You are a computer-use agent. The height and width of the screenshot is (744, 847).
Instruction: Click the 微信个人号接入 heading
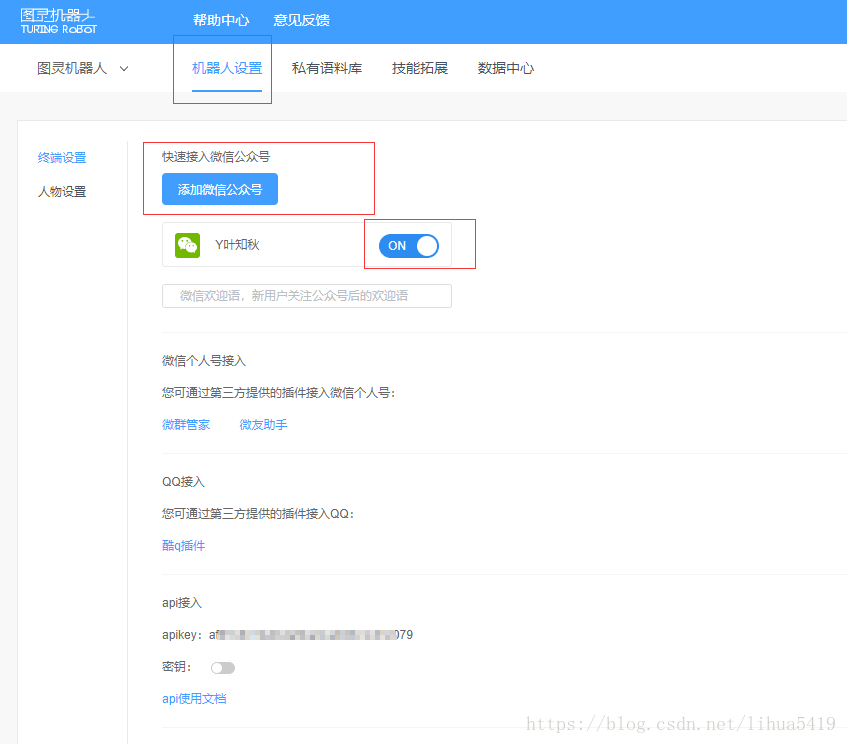pos(204,361)
